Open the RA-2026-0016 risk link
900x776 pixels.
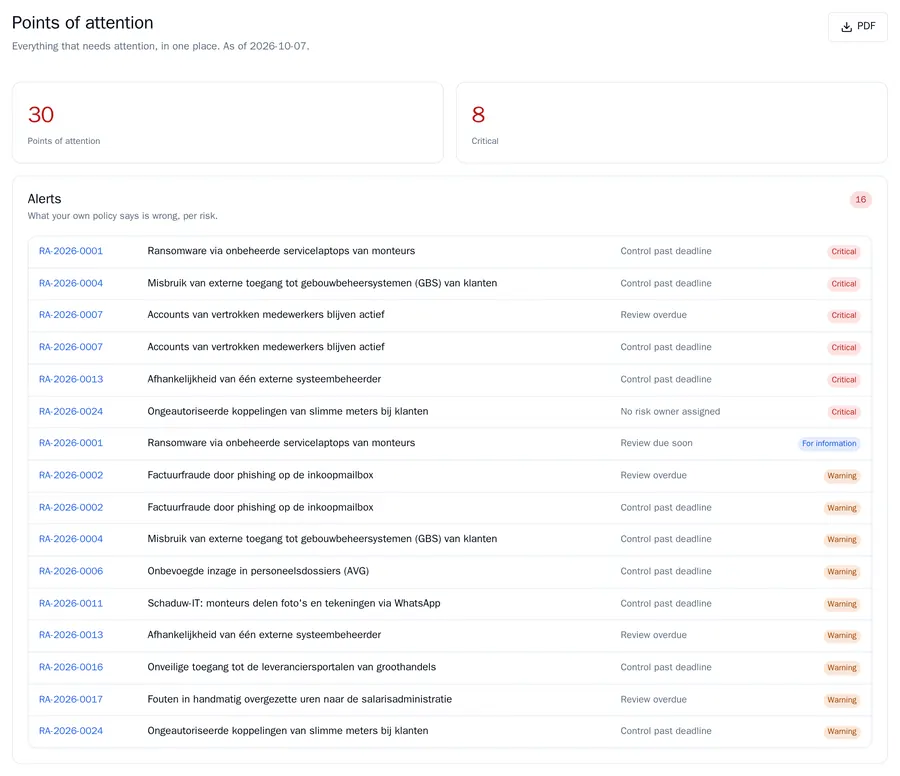click(71, 666)
